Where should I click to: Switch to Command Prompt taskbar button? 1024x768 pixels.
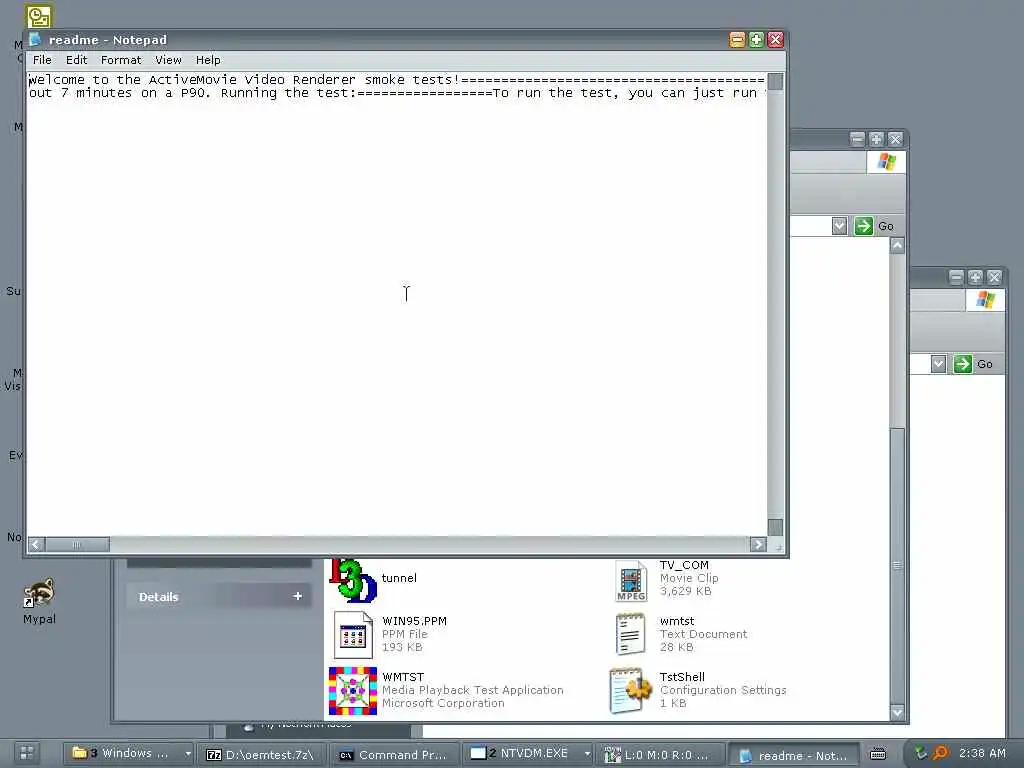pos(394,754)
